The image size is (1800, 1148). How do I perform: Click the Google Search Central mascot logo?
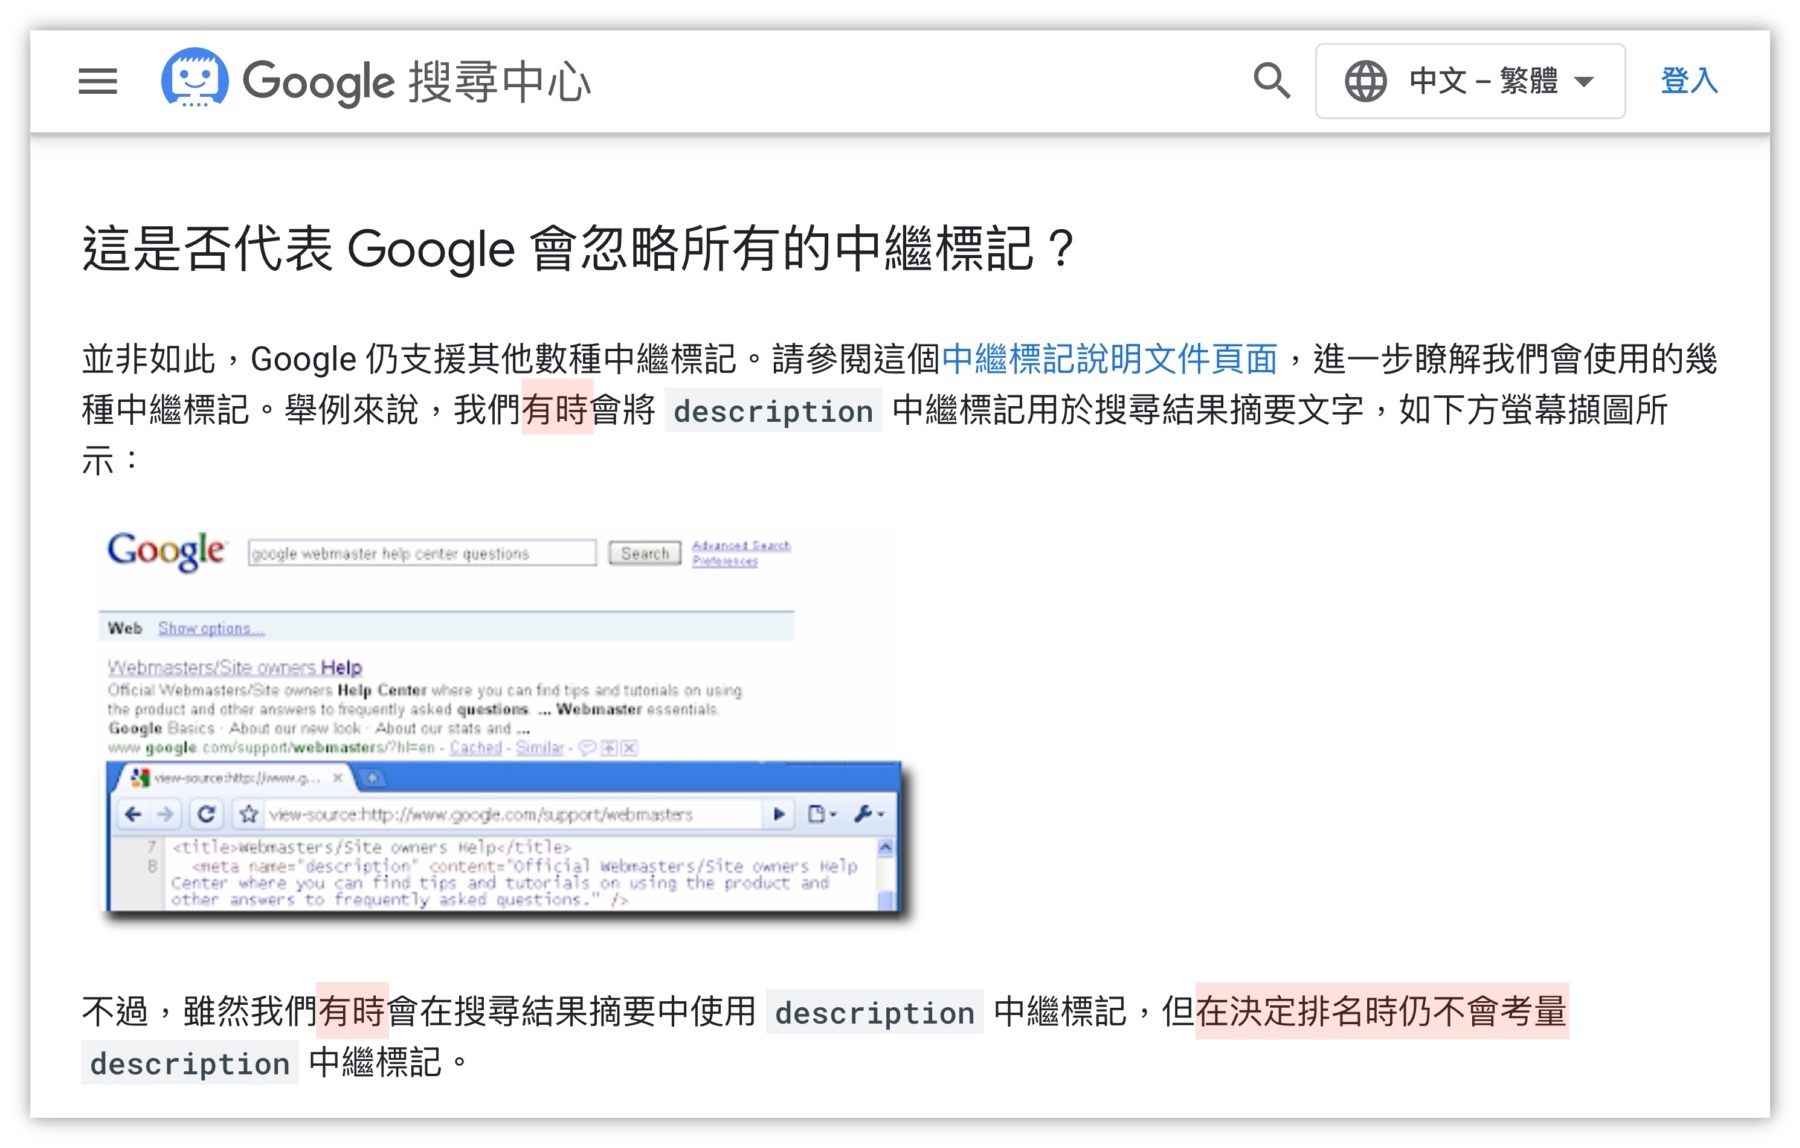coord(196,80)
